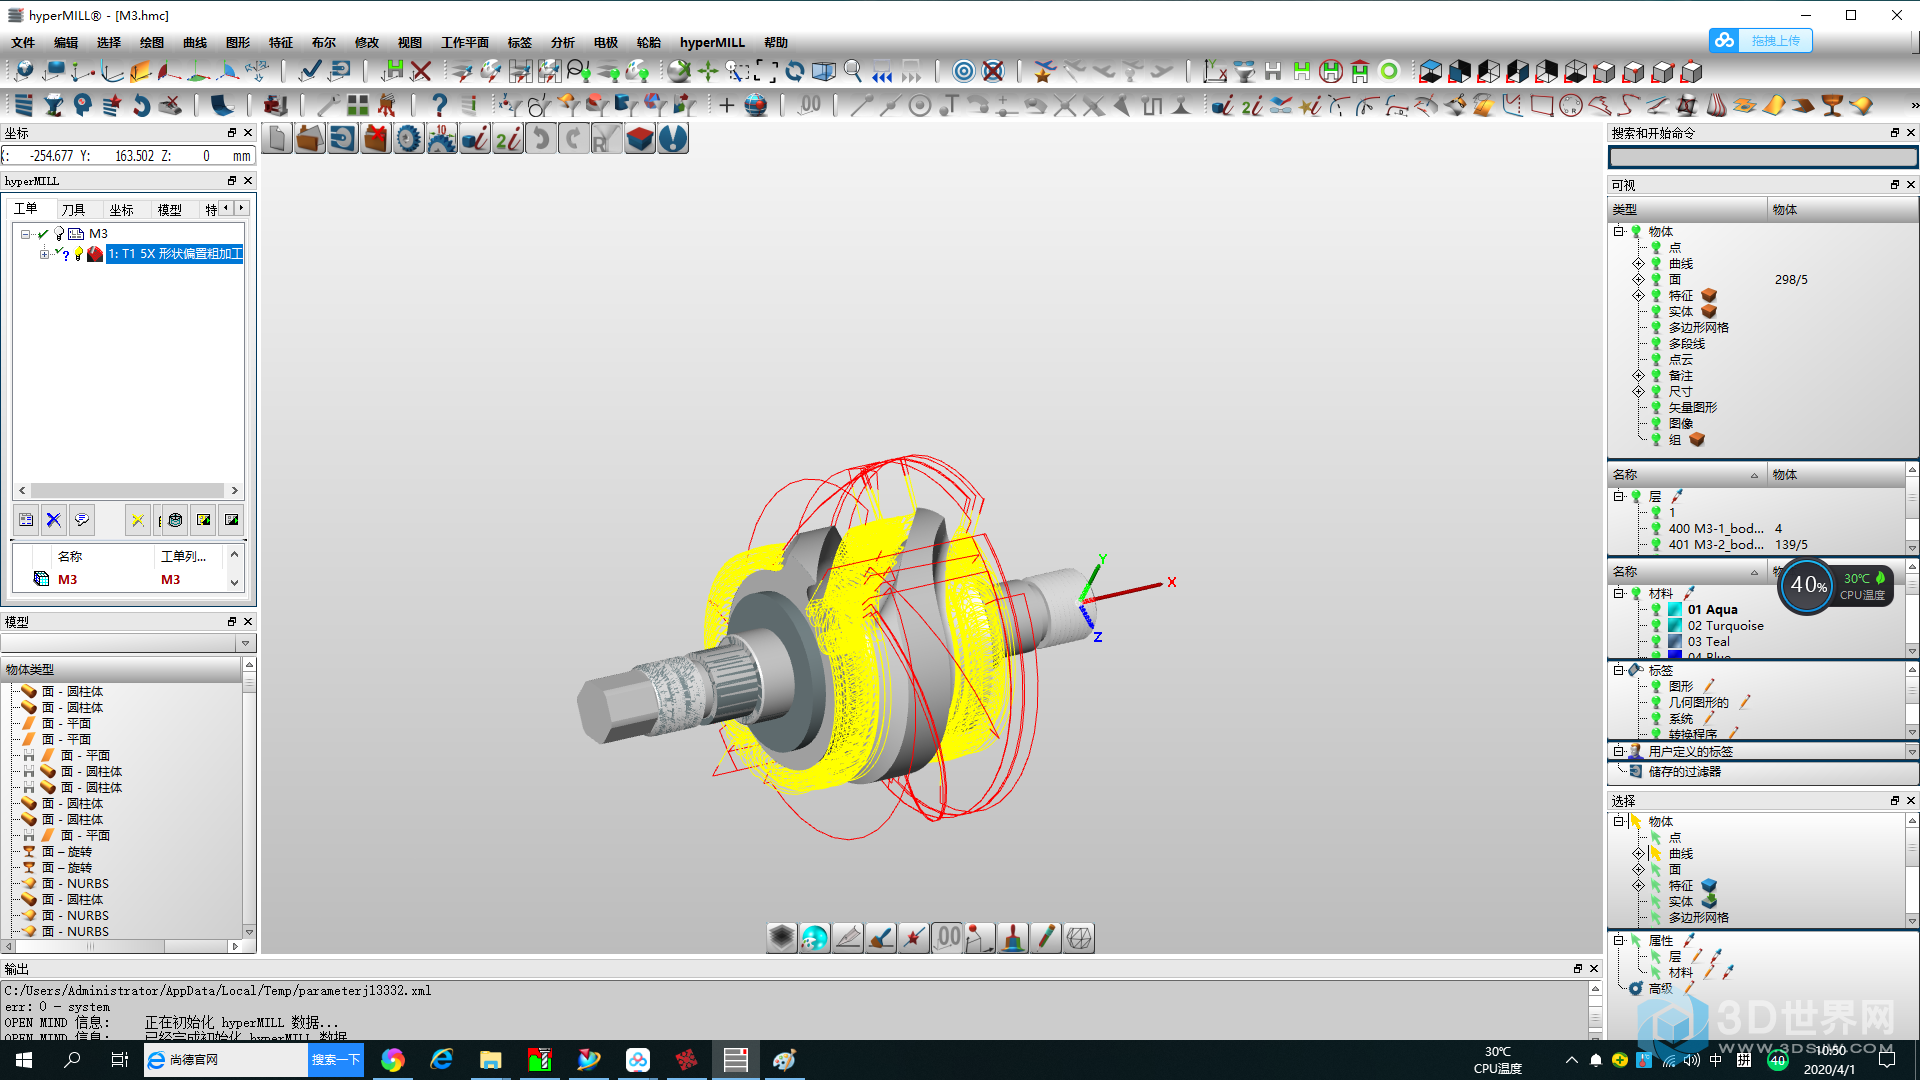Click the green pan arrows icon
Image resolution: width=1920 pixels, height=1080 pixels.
[x=708, y=71]
